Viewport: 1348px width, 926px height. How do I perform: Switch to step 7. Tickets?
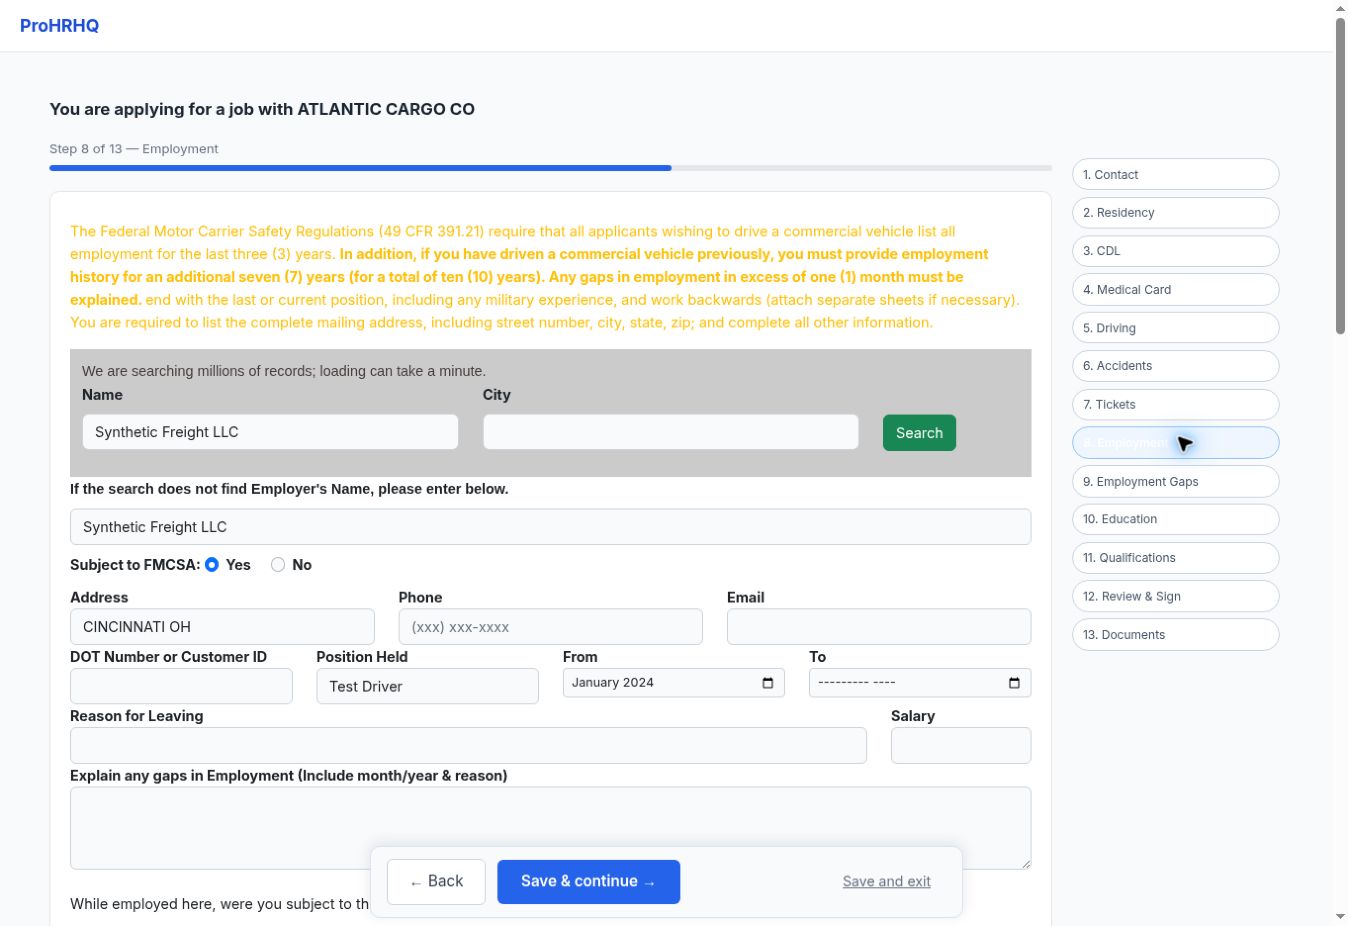coord(1176,405)
